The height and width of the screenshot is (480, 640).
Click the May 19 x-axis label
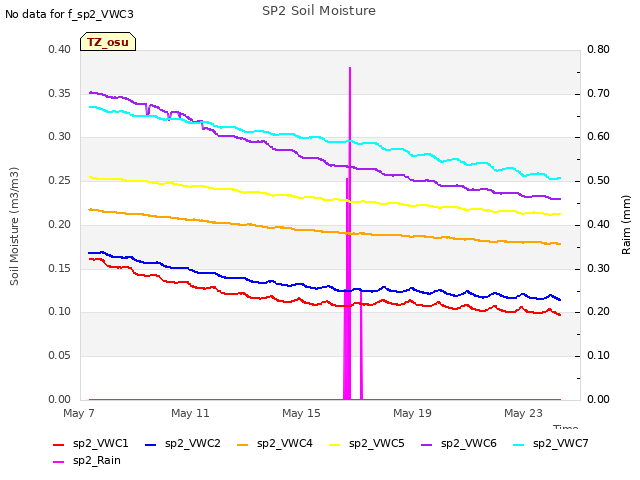(x=412, y=413)
